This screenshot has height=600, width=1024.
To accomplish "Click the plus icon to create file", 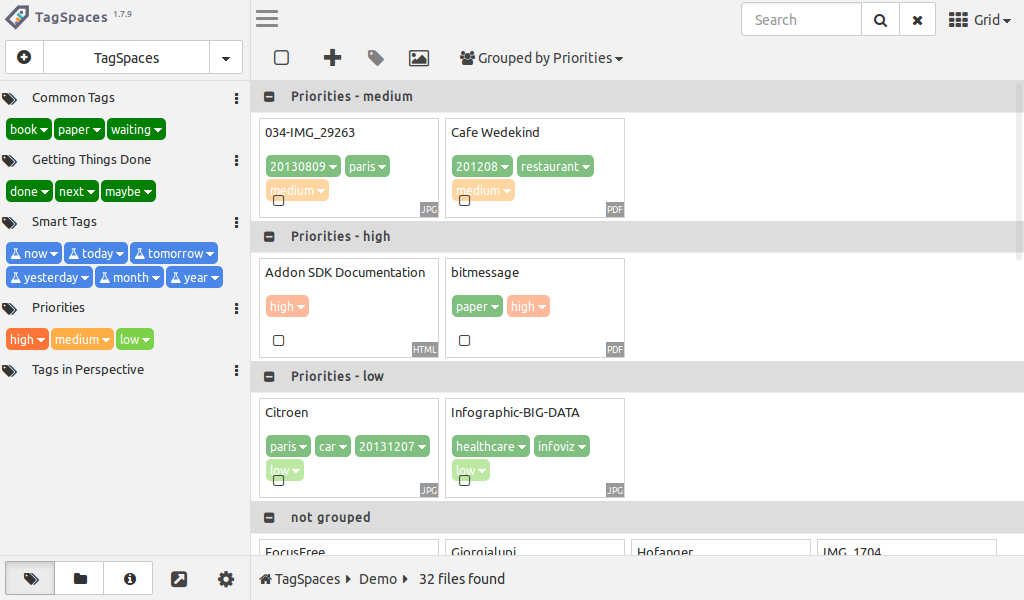I will (333, 58).
